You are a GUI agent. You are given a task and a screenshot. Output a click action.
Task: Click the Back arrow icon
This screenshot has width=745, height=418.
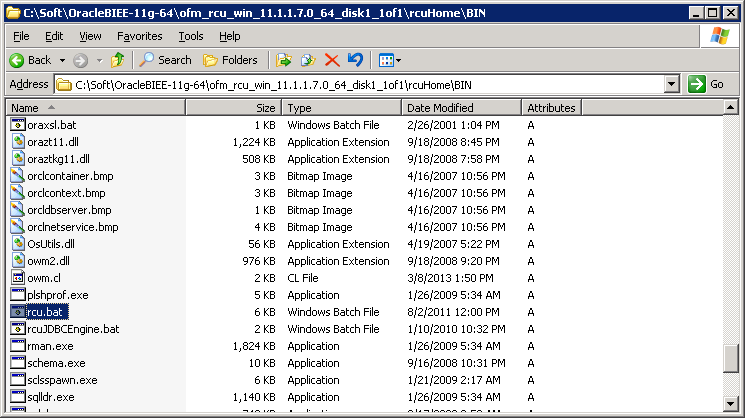point(17,60)
